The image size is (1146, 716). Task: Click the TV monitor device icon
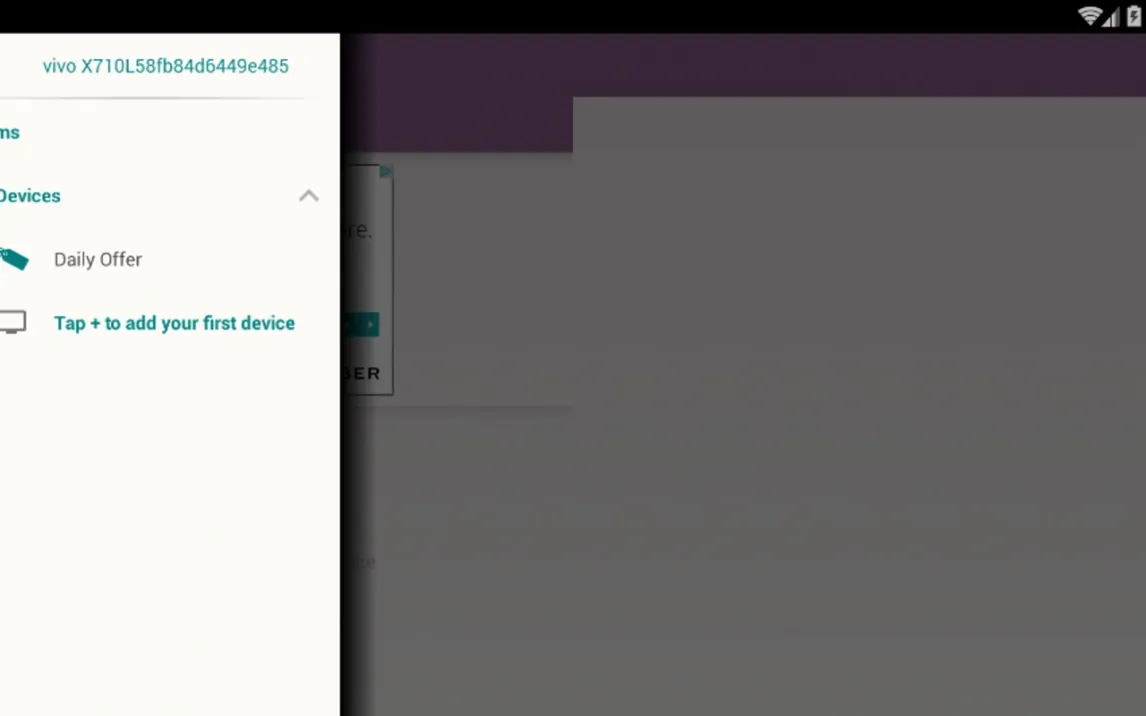pos(12,322)
